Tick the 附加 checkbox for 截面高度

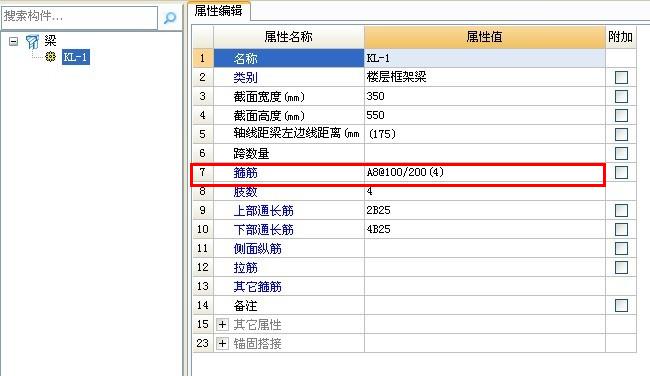621,115
